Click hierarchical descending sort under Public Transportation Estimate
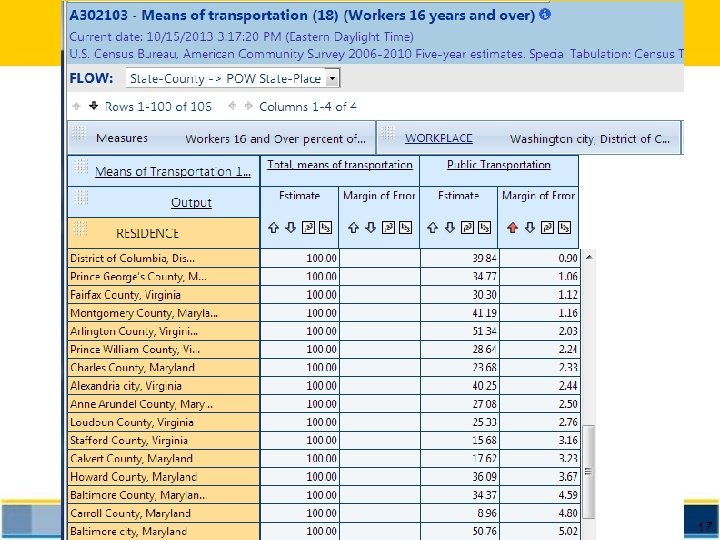Viewport: 720px width, 540px height. tap(484, 228)
